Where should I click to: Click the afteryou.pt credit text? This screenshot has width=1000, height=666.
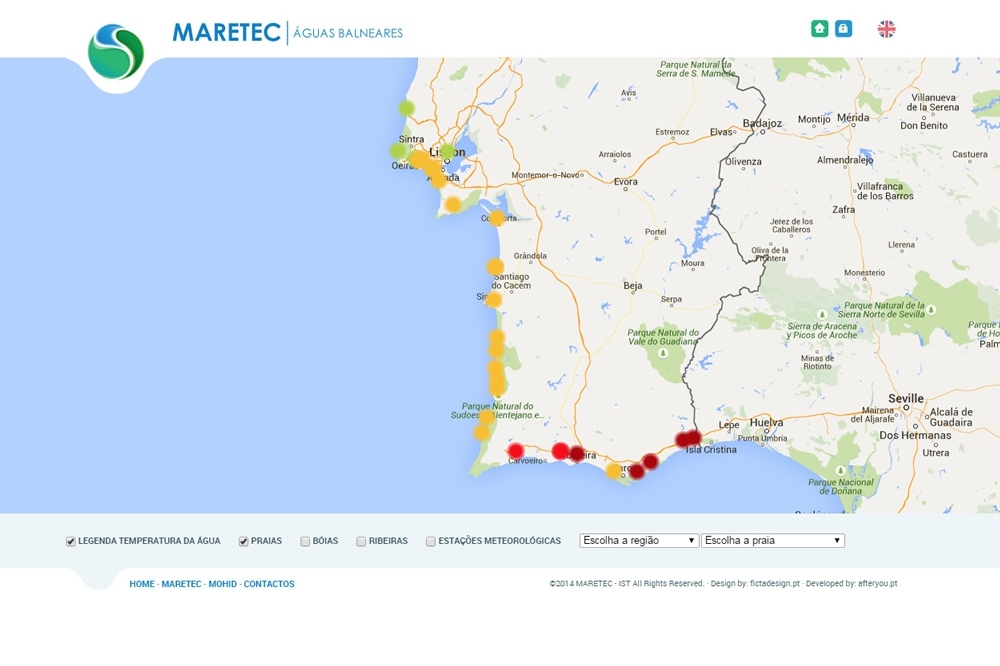pyautogui.click(x=878, y=583)
